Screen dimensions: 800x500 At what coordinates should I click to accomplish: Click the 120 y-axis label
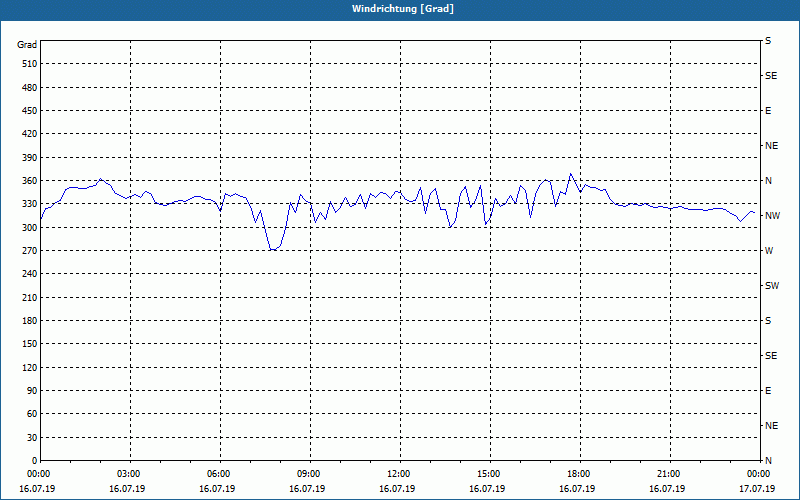click(30, 367)
